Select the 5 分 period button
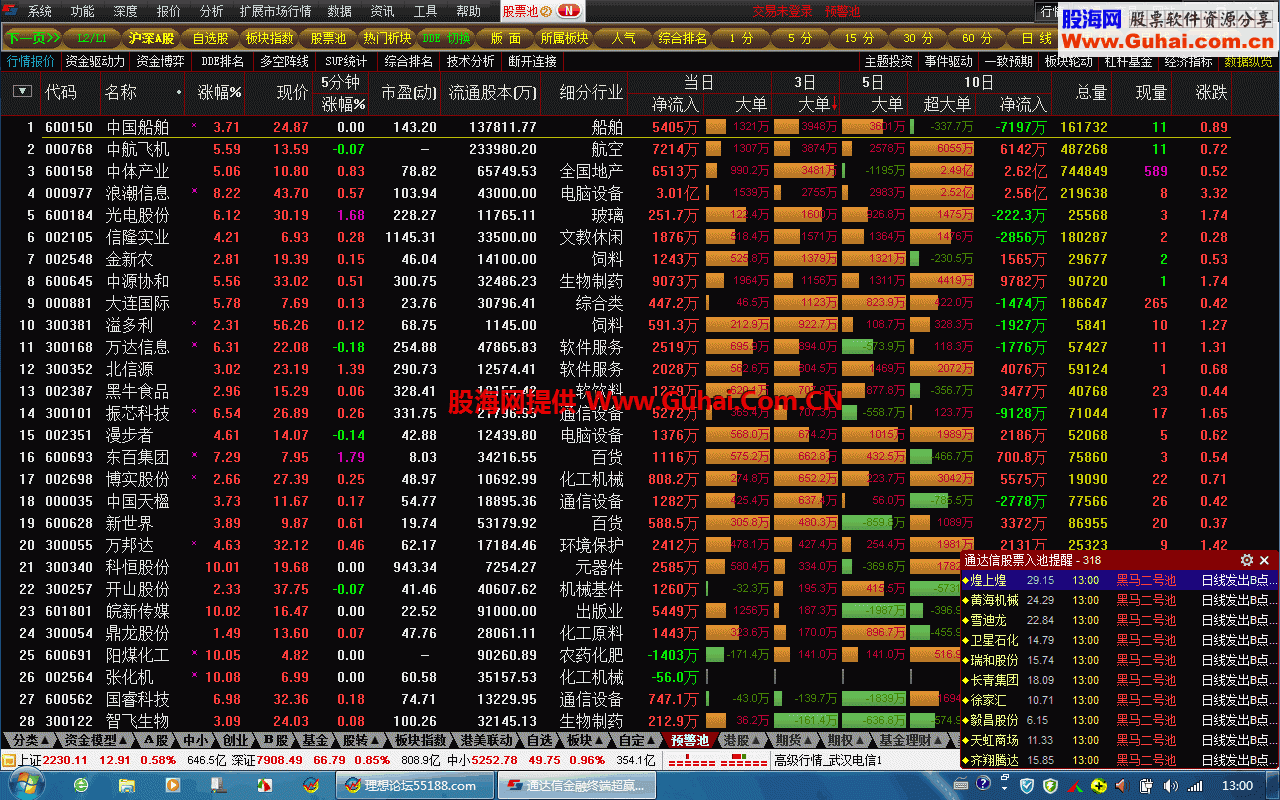The image size is (1280, 800). (800, 38)
